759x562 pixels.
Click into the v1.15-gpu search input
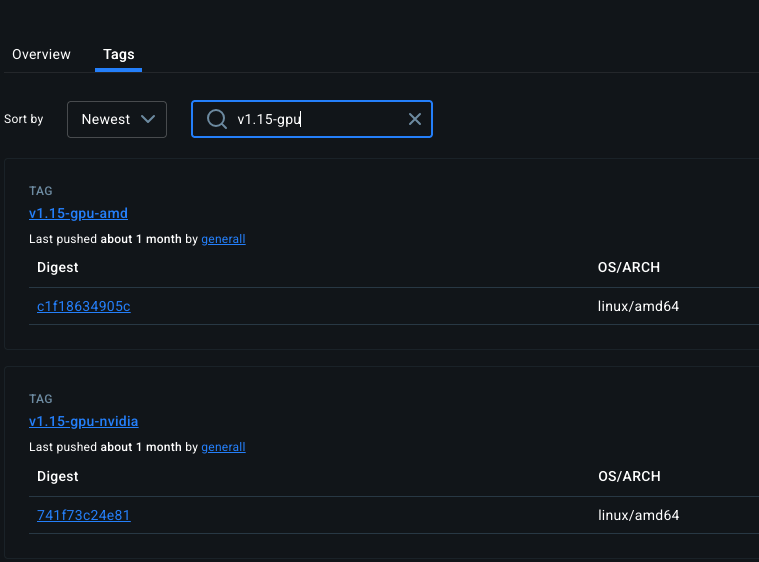coord(315,120)
